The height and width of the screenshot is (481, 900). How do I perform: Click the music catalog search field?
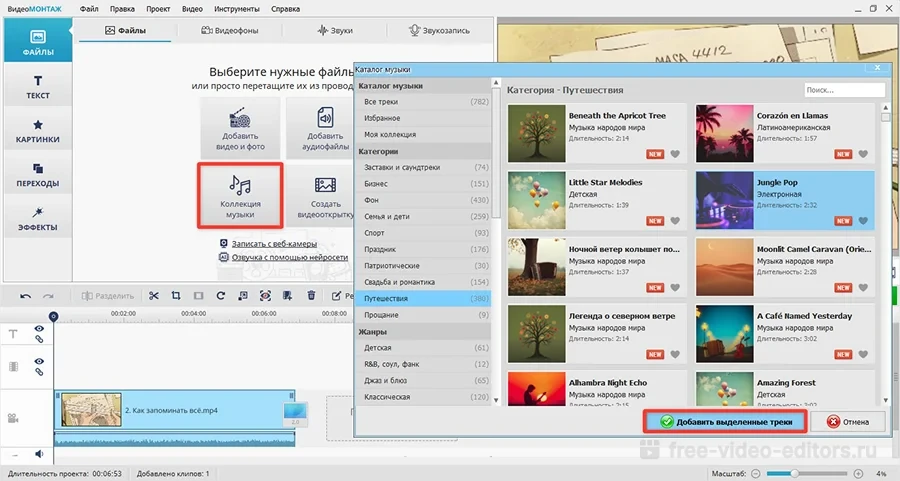(x=849, y=90)
